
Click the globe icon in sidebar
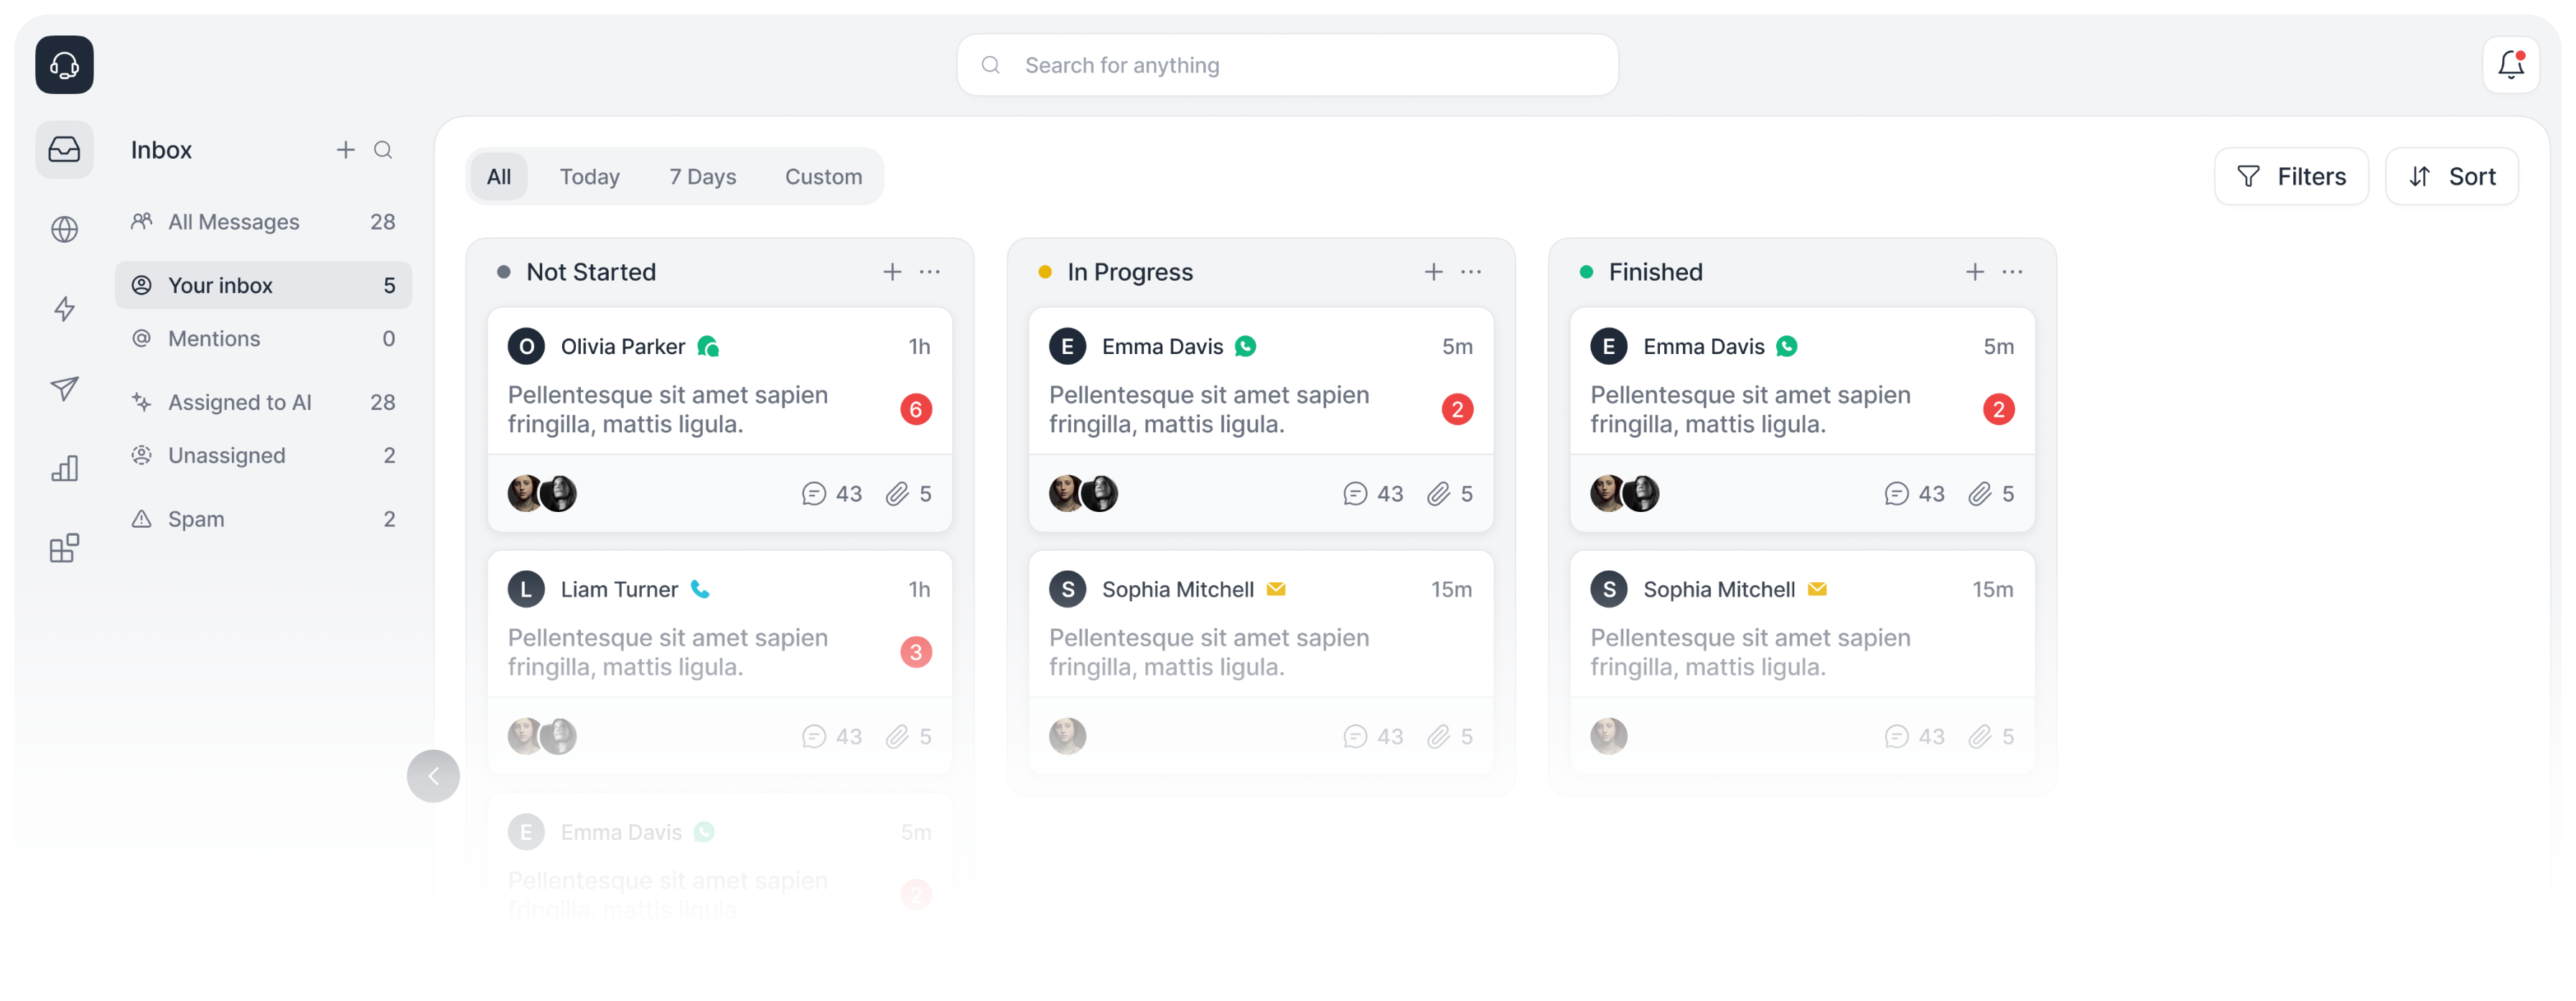coord(64,229)
